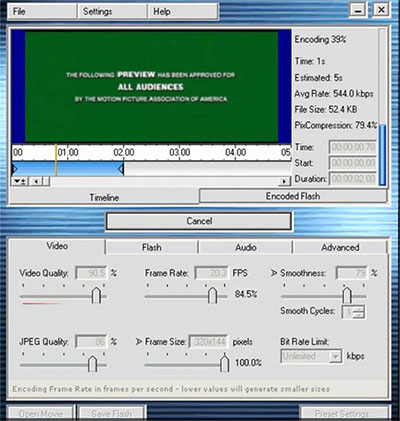
Task: Open the Help menu
Action: [183, 12]
